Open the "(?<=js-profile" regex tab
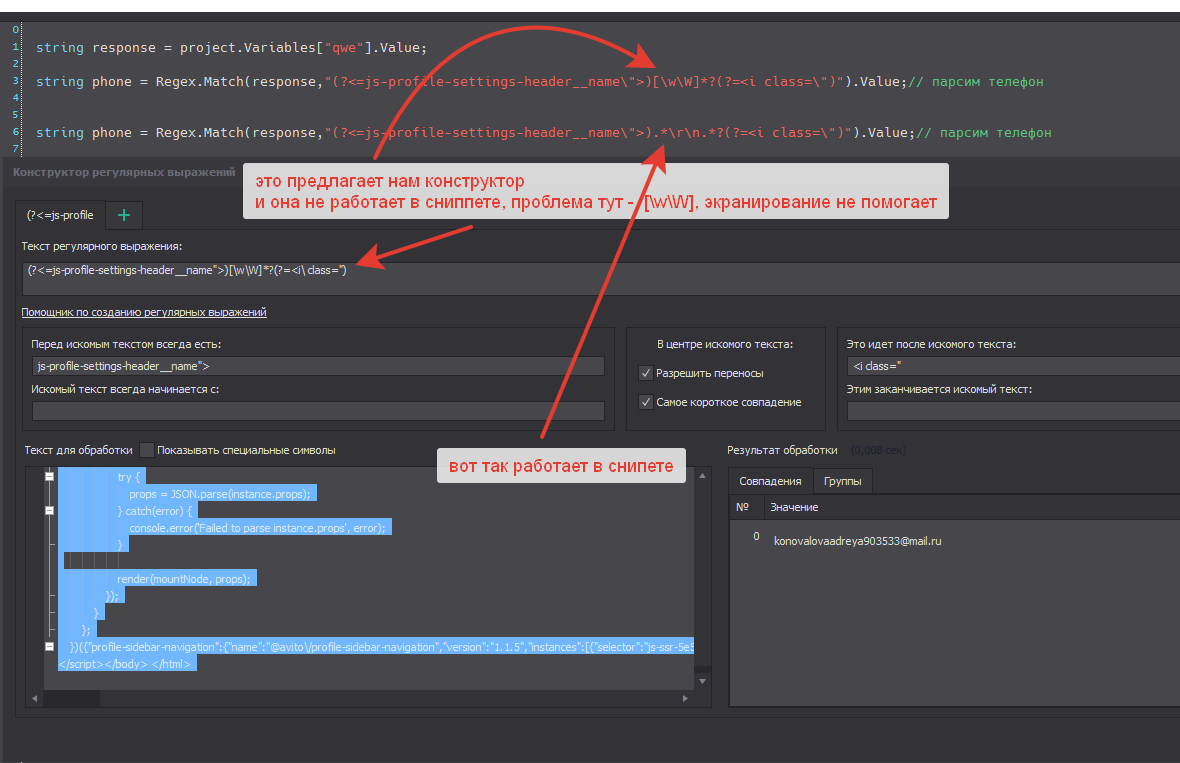Screen dimensions: 1180x763 point(60,215)
